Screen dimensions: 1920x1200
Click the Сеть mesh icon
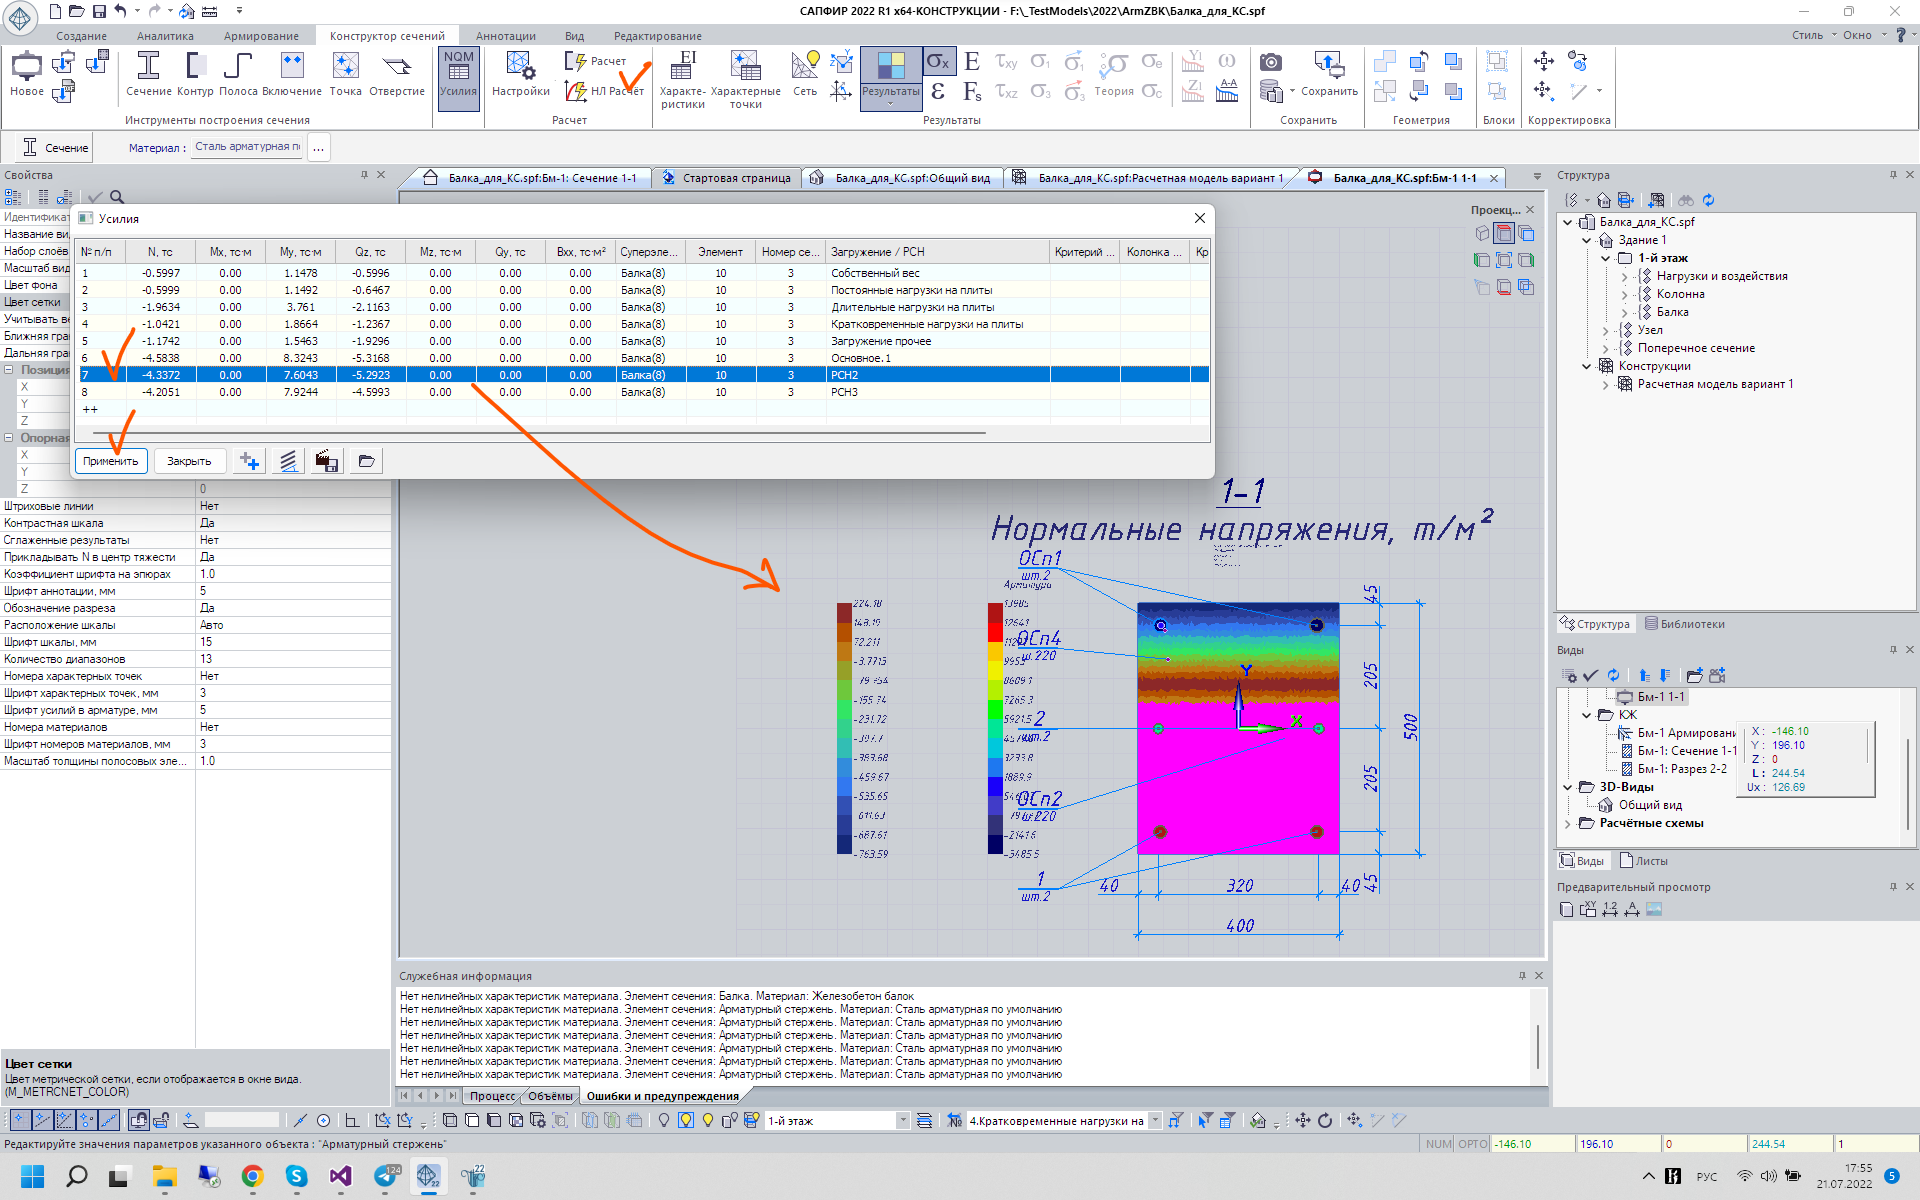coord(805,75)
